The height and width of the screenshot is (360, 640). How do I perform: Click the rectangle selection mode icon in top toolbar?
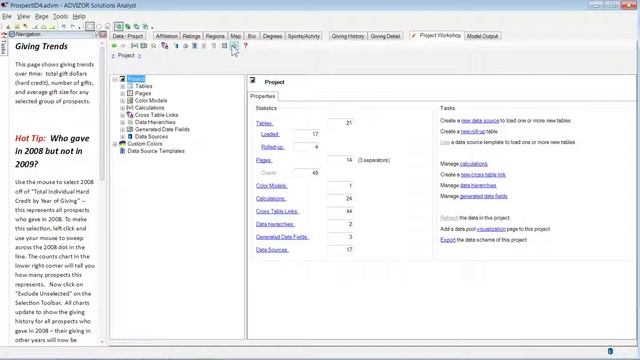pos(90,27)
